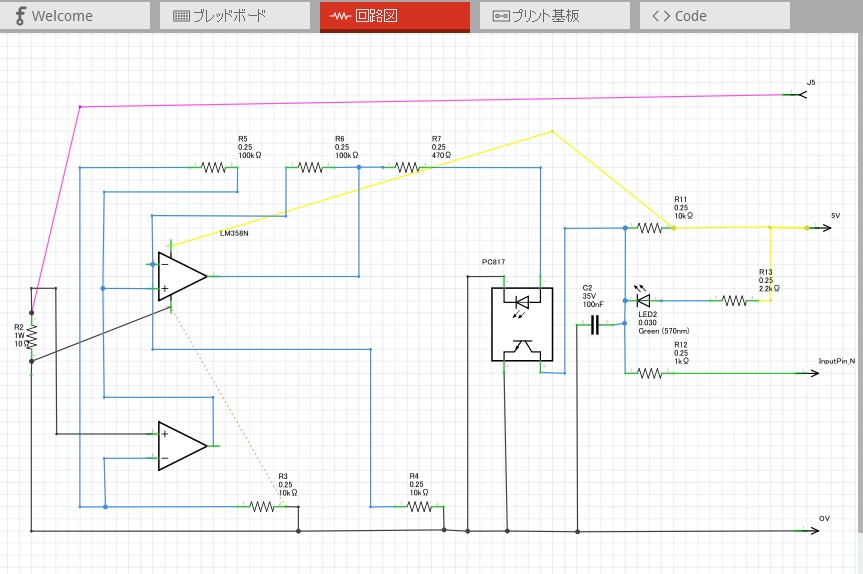Screen dimensions: 863x574
Task: Select the R5 100kΩ resistor
Action: (215, 168)
